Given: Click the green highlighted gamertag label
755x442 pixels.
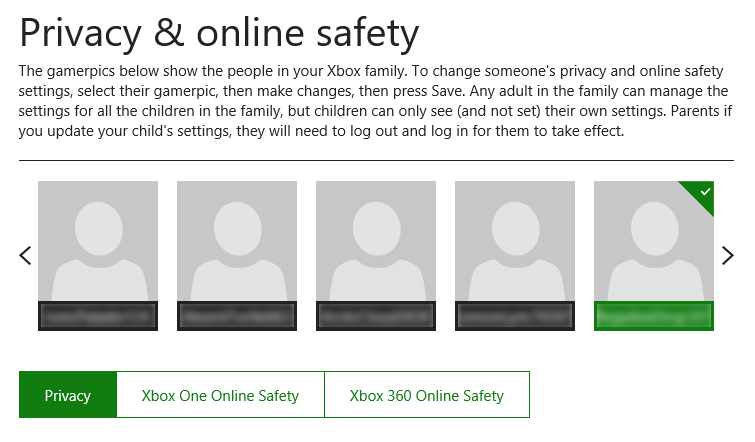Looking at the screenshot, I should click(x=654, y=316).
